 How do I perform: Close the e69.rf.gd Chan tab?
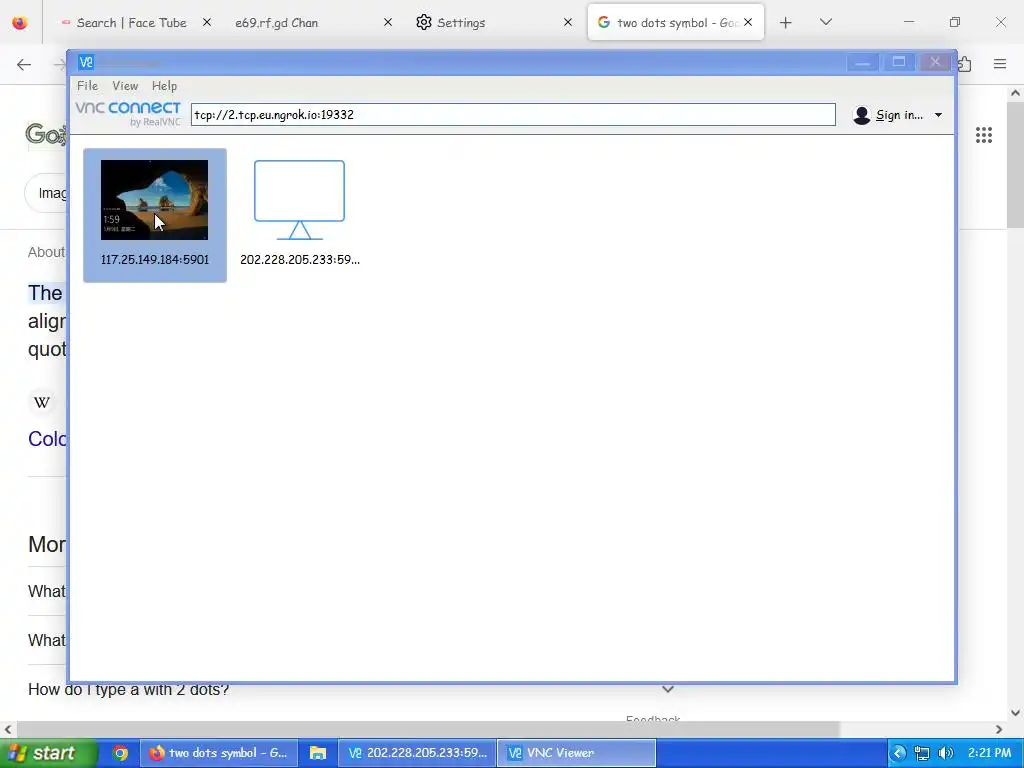(388, 22)
